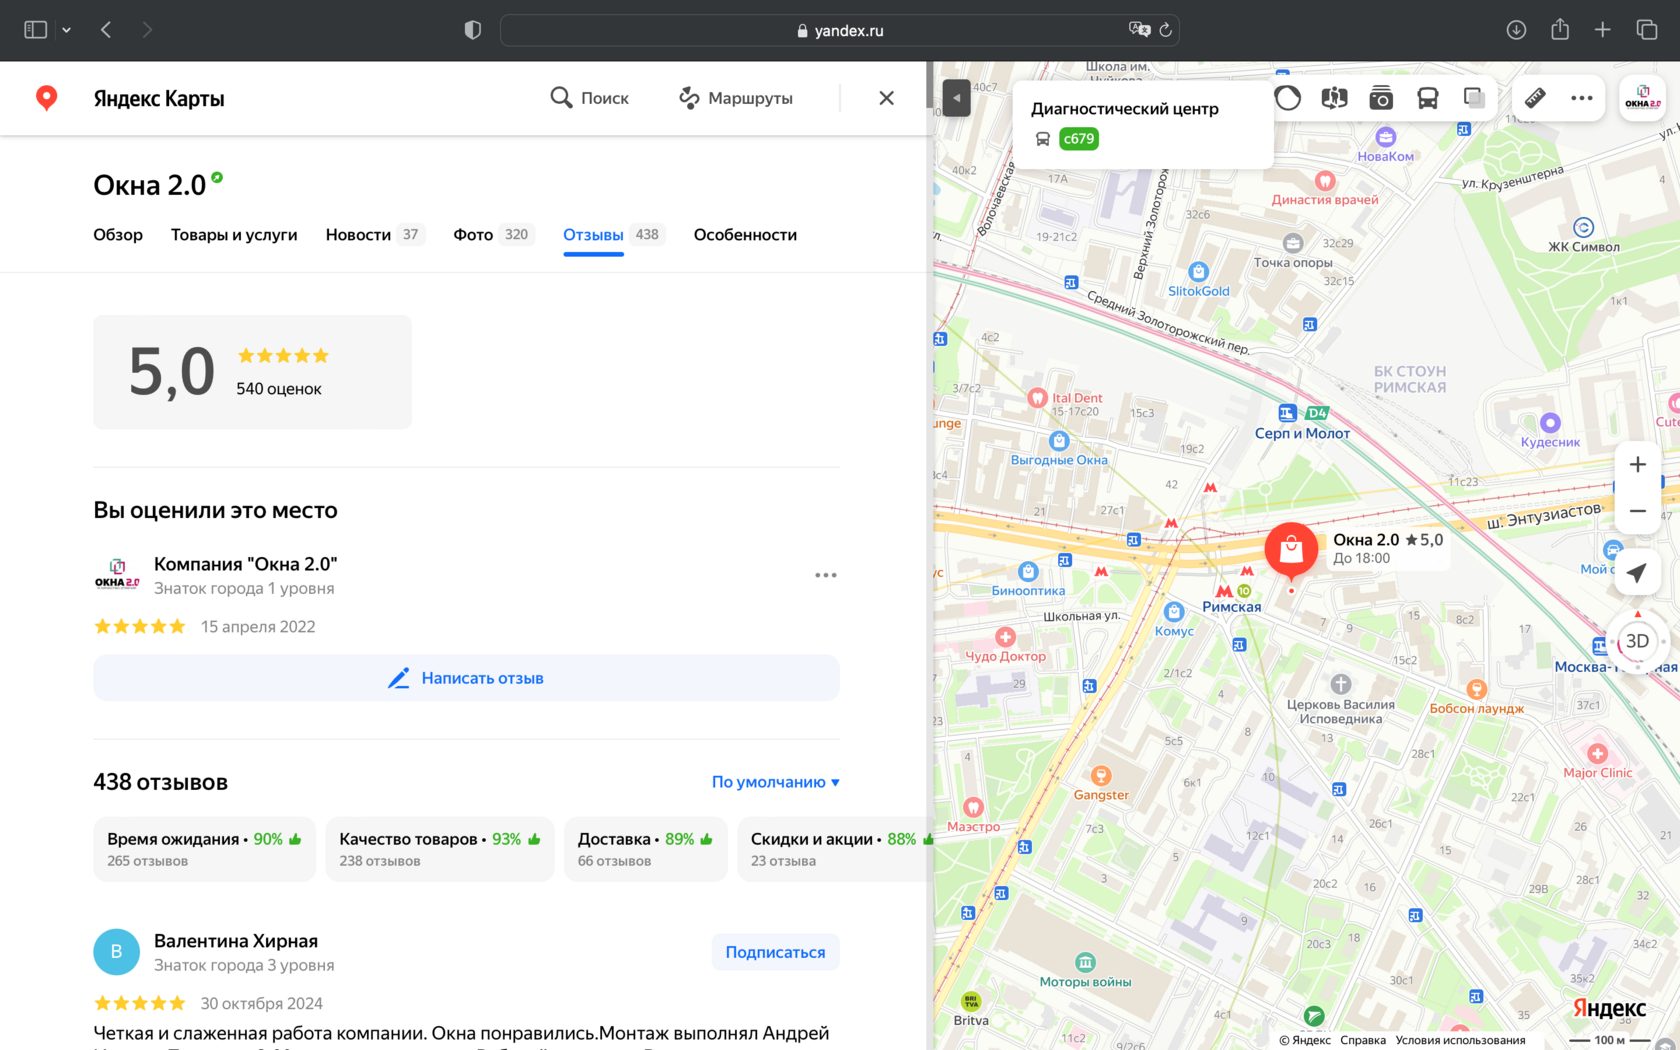Open map layers selection
The height and width of the screenshot is (1050, 1680).
1474,98
